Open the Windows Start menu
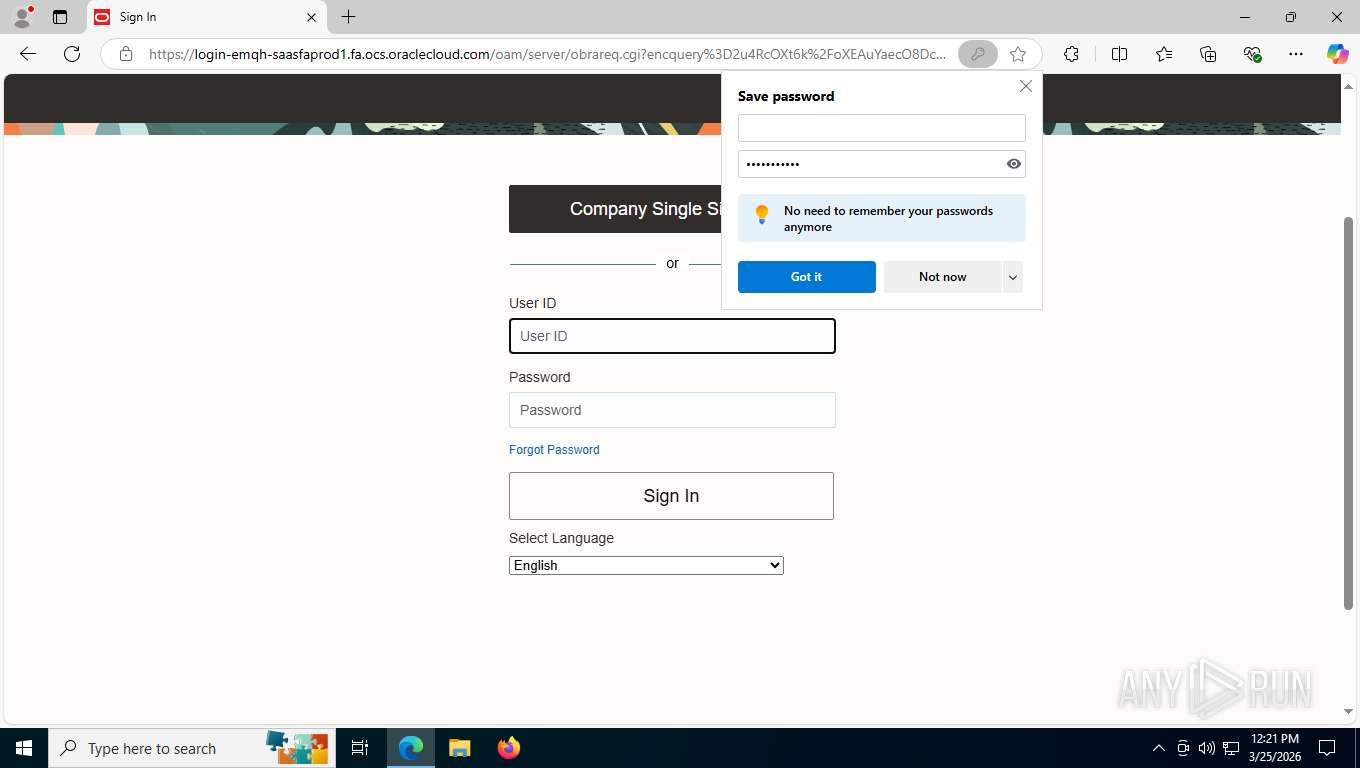1360x768 pixels. click(24, 748)
